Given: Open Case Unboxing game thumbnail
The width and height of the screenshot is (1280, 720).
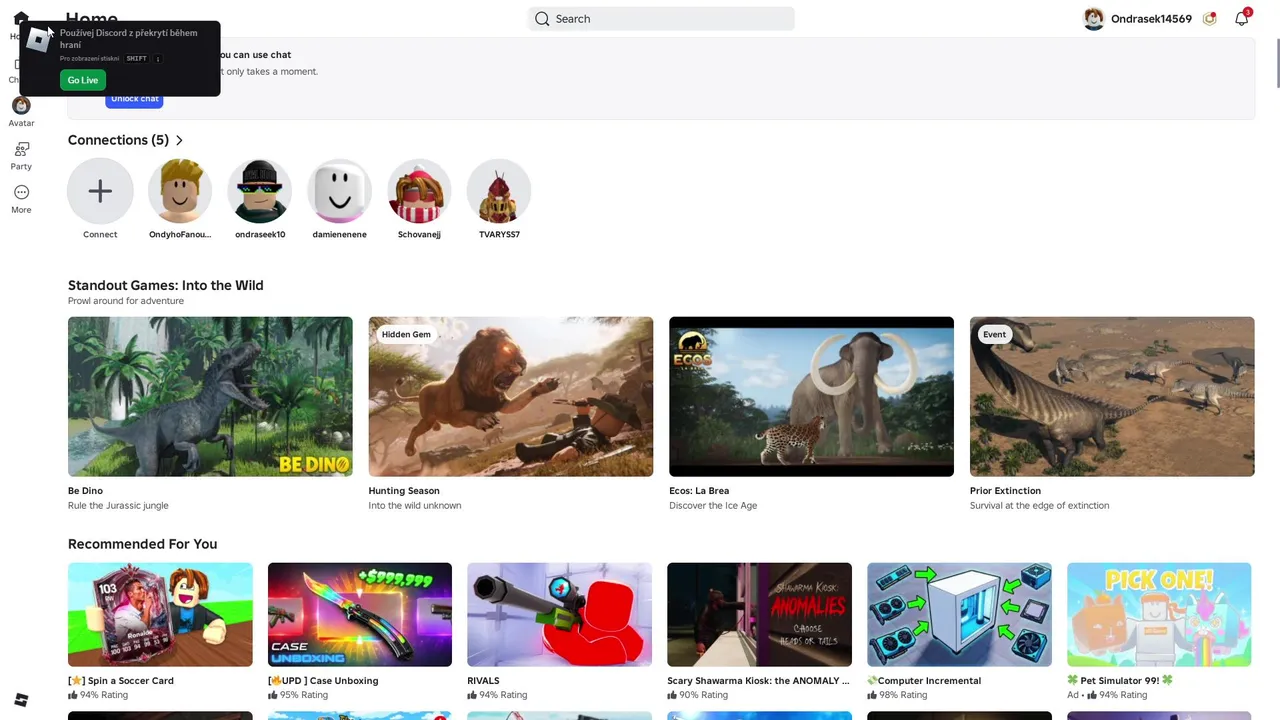Looking at the screenshot, I should (x=360, y=615).
